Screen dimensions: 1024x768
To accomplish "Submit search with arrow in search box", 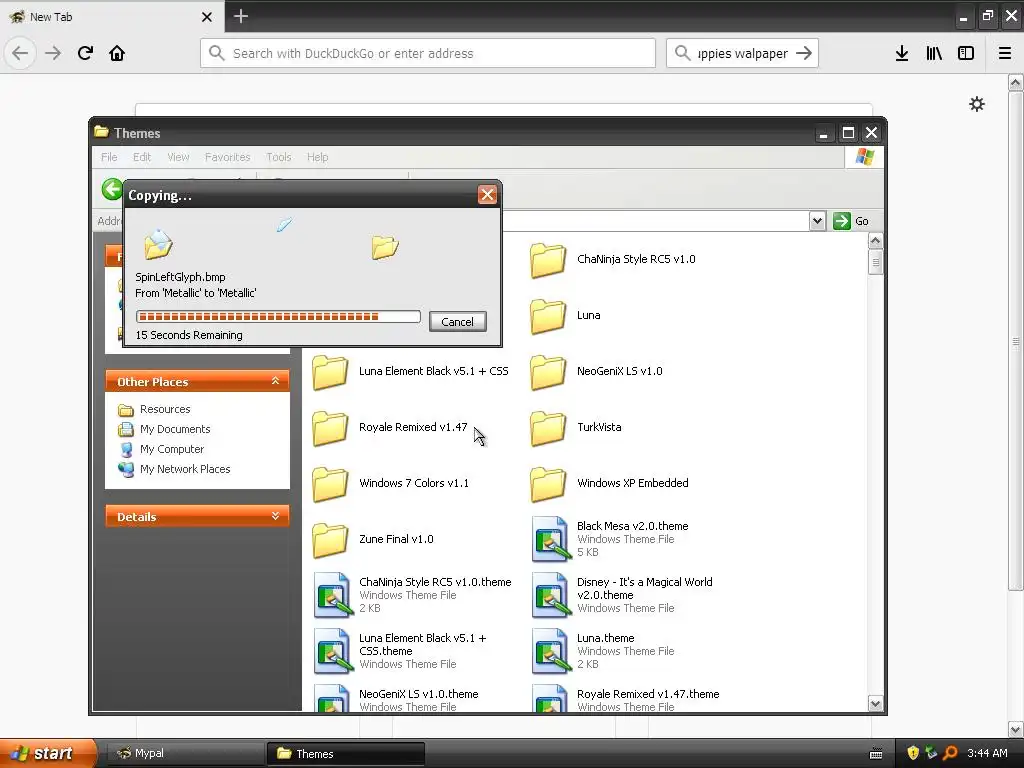I will click(x=804, y=53).
